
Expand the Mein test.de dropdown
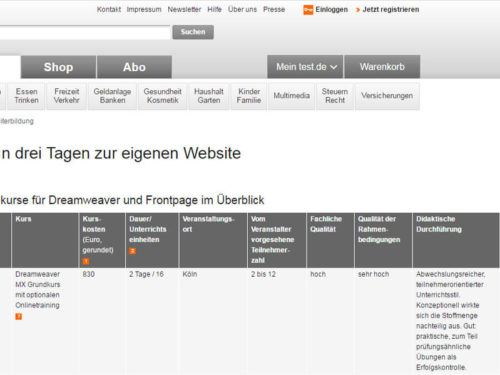[x=305, y=67]
